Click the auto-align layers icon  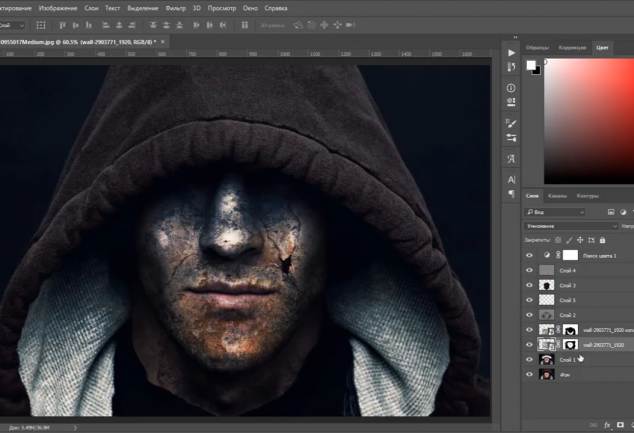click(245, 25)
